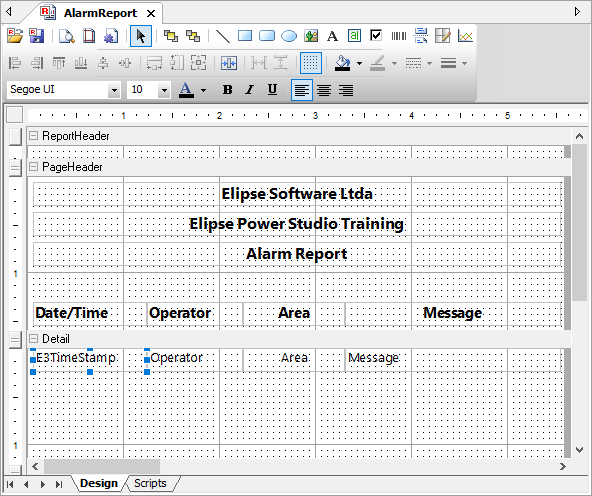
Task: Click the Bring to Front icon
Action: 171,36
